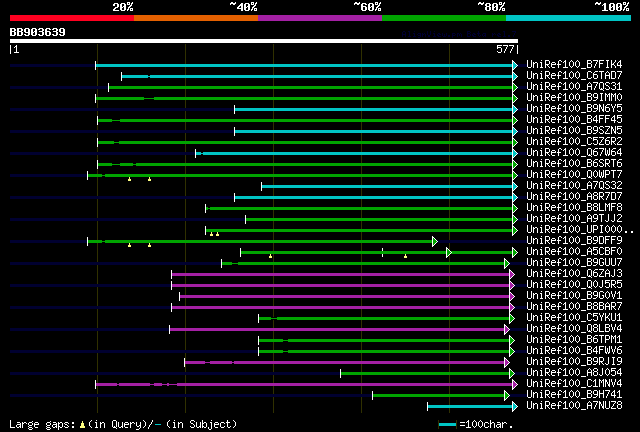Viewport: 640px width, 432px height.
Task: Click the white BB903639 query sequence bar
Action: click(x=264, y=41)
